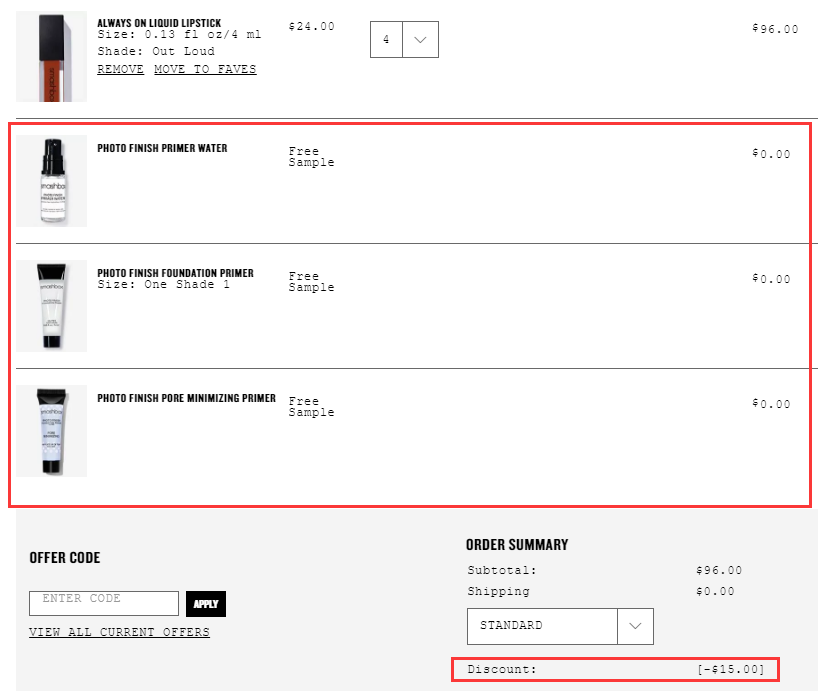
Task: Click the shipping dropdown chevron icon
Action: (x=635, y=626)
